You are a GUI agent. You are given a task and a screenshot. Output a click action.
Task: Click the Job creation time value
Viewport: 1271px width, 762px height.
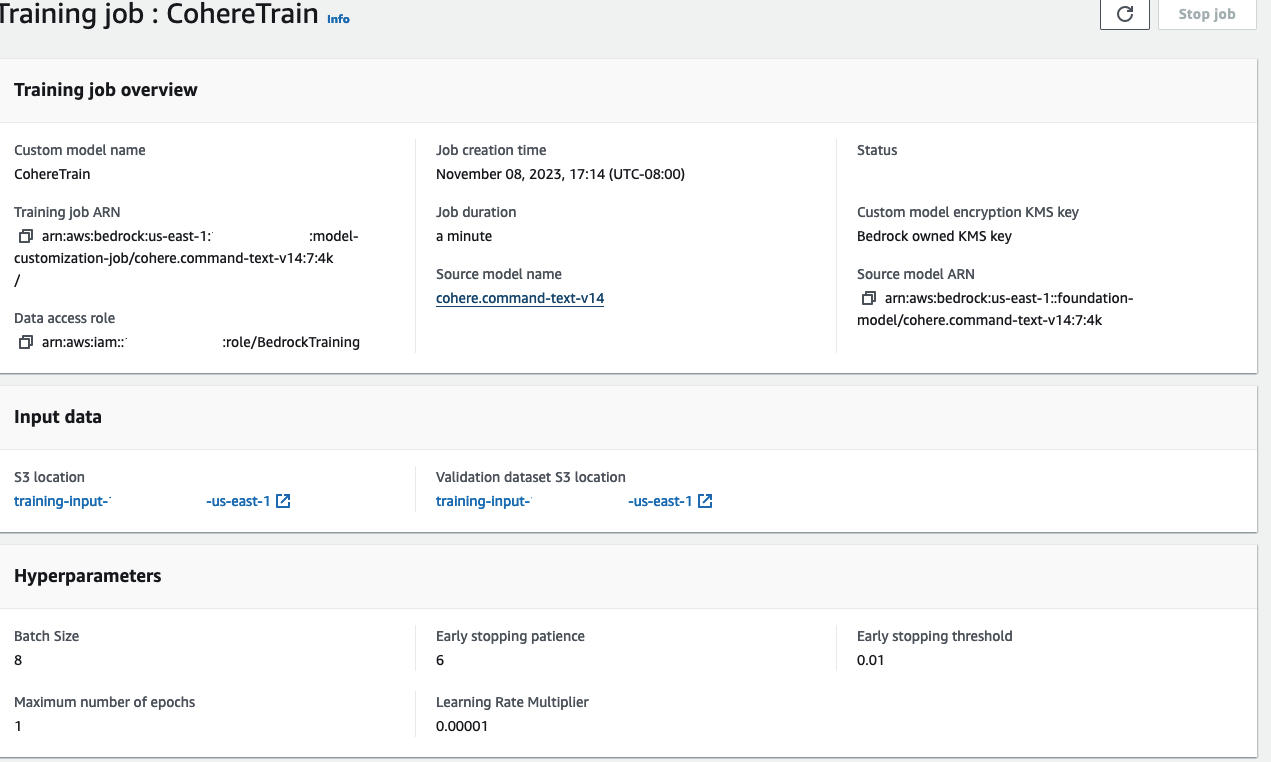point(560,174)
